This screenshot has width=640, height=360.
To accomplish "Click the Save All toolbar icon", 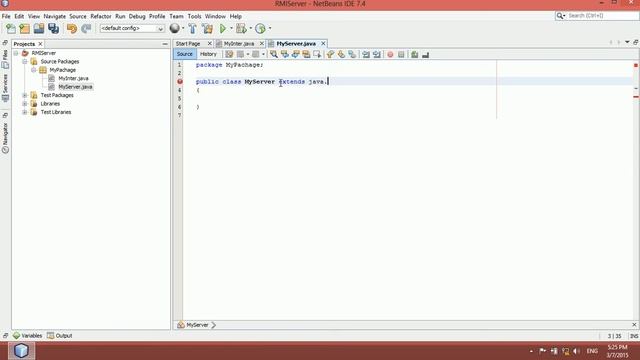I will tap(53, 29).
